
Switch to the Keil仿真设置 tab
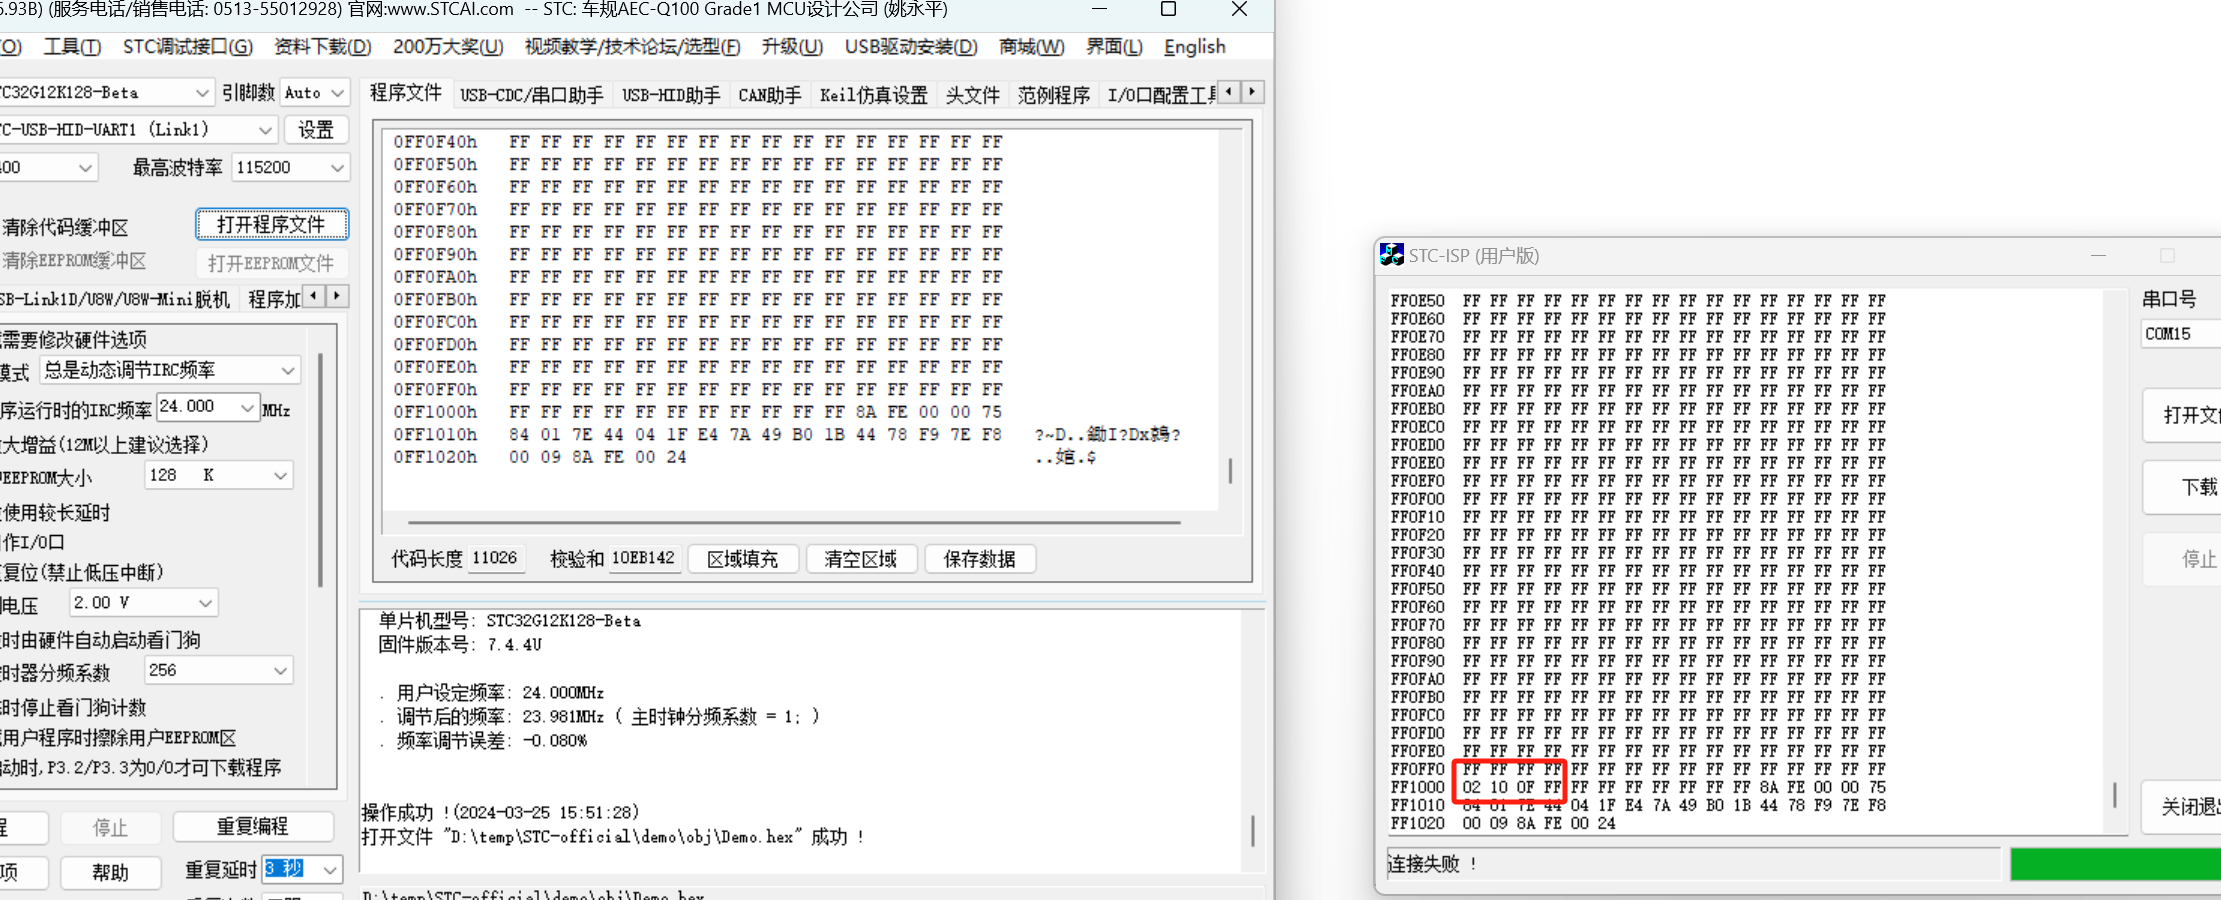coord(873,95)
